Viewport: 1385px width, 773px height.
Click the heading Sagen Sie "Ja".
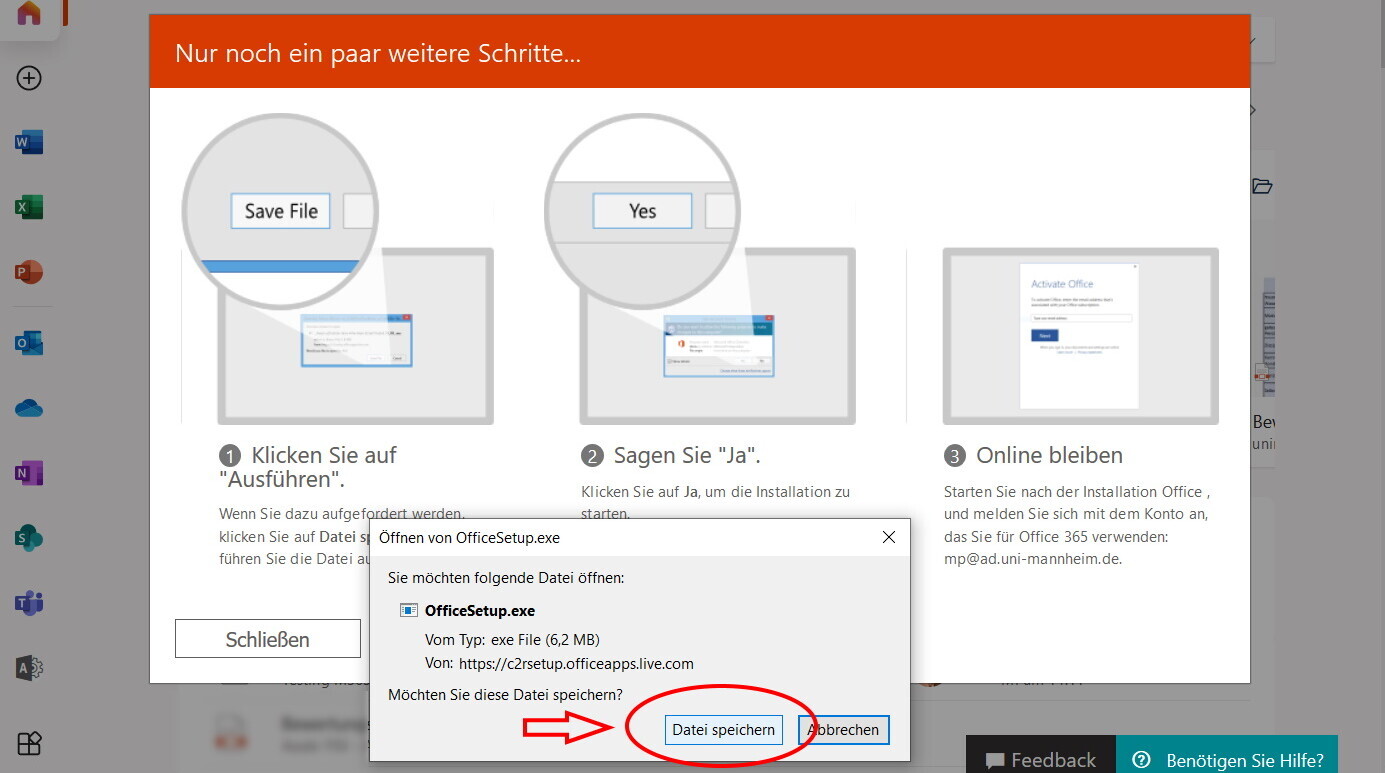pos(687,455)
